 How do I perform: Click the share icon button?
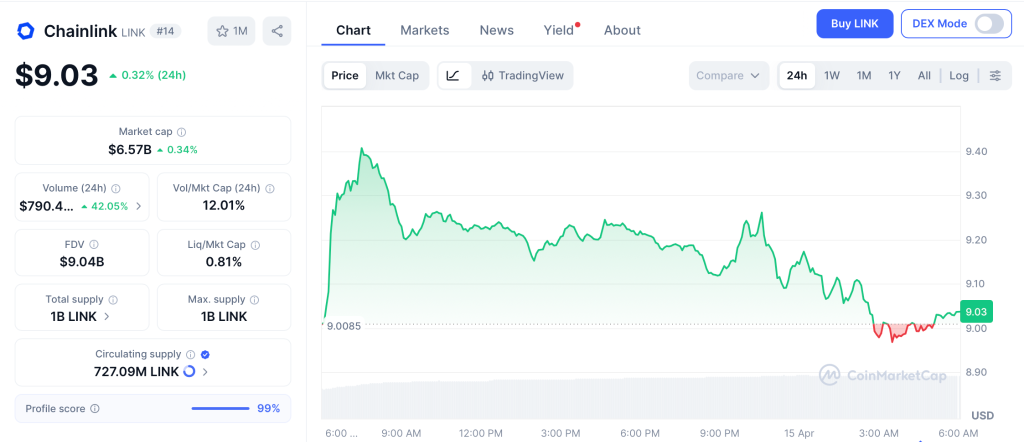tap(277, 31)
